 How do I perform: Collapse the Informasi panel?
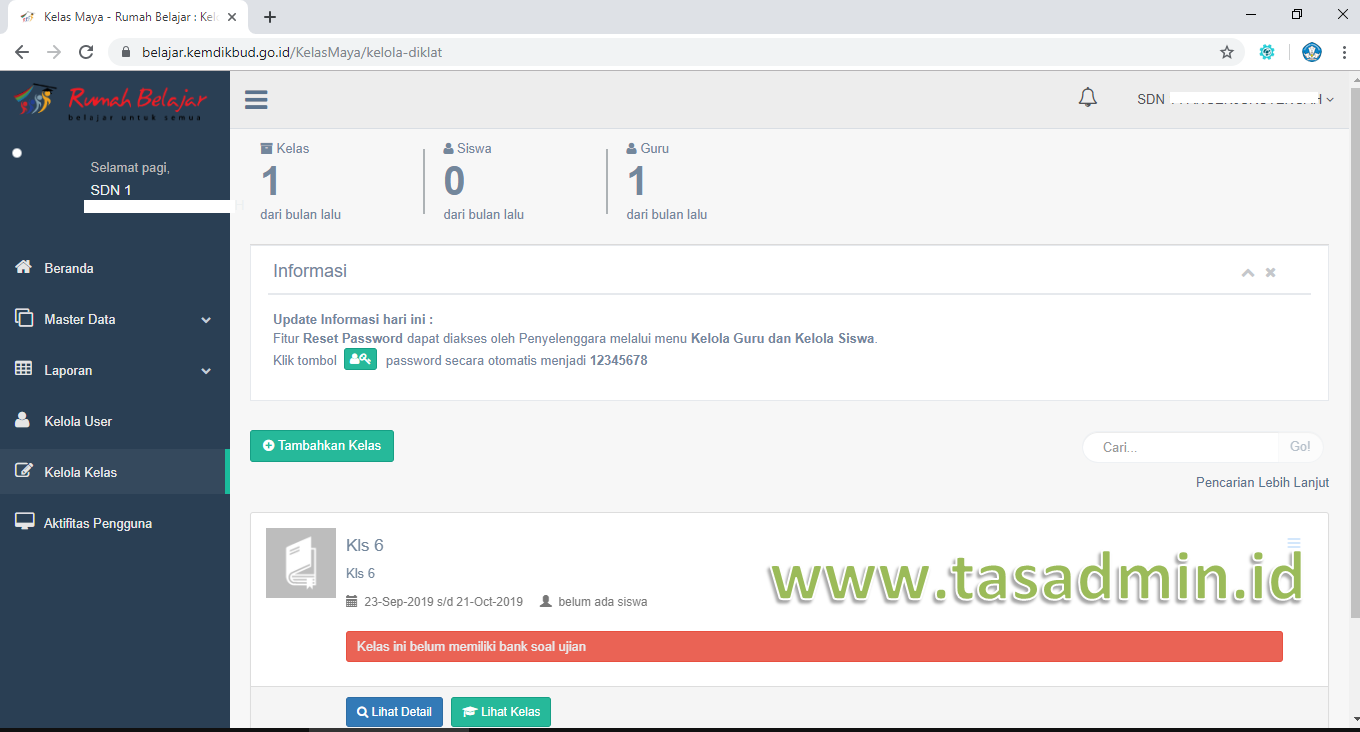pos(1248,272)
